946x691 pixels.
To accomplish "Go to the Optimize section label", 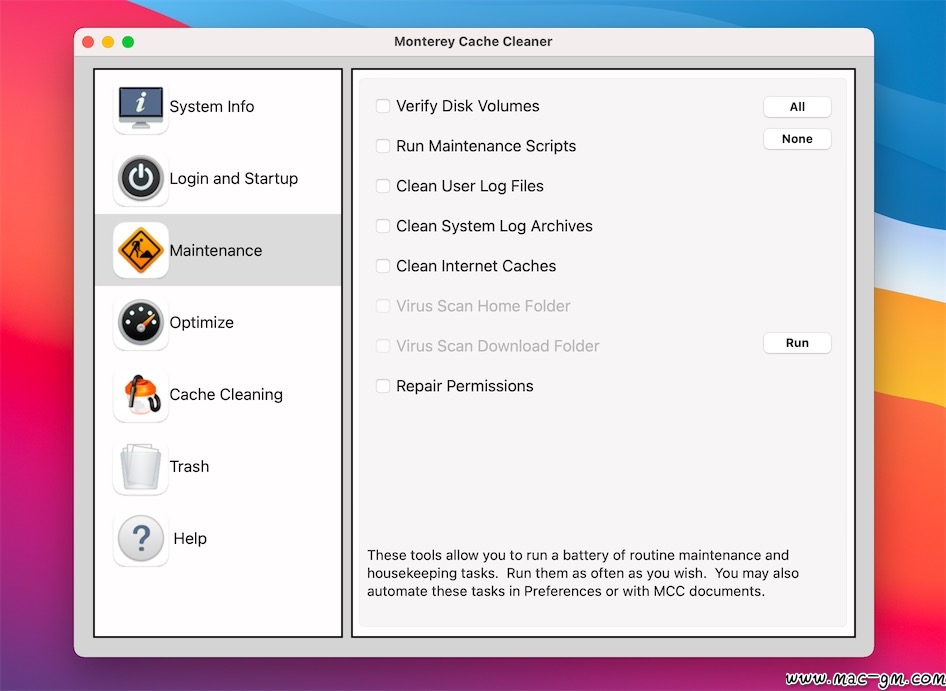I will coord(202,322).
